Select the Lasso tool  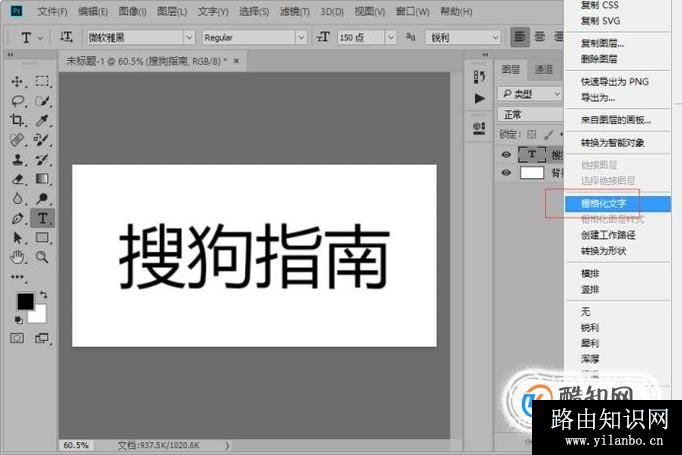click(17, 101)
